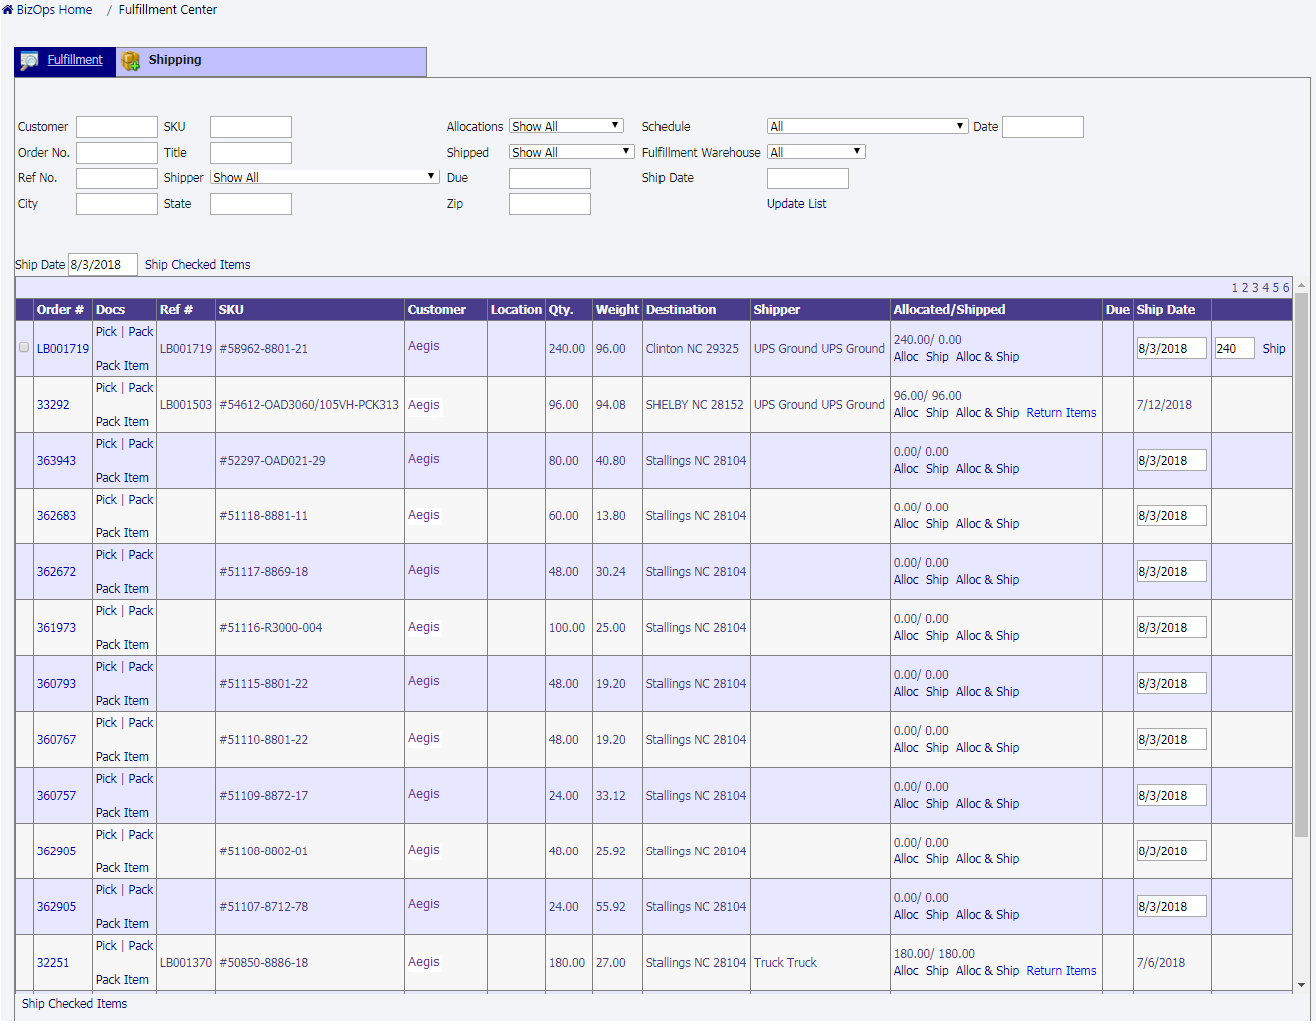Open the Schedule dropdown list
Viewport: 1316px width, 1024px height.
(867, 126)
